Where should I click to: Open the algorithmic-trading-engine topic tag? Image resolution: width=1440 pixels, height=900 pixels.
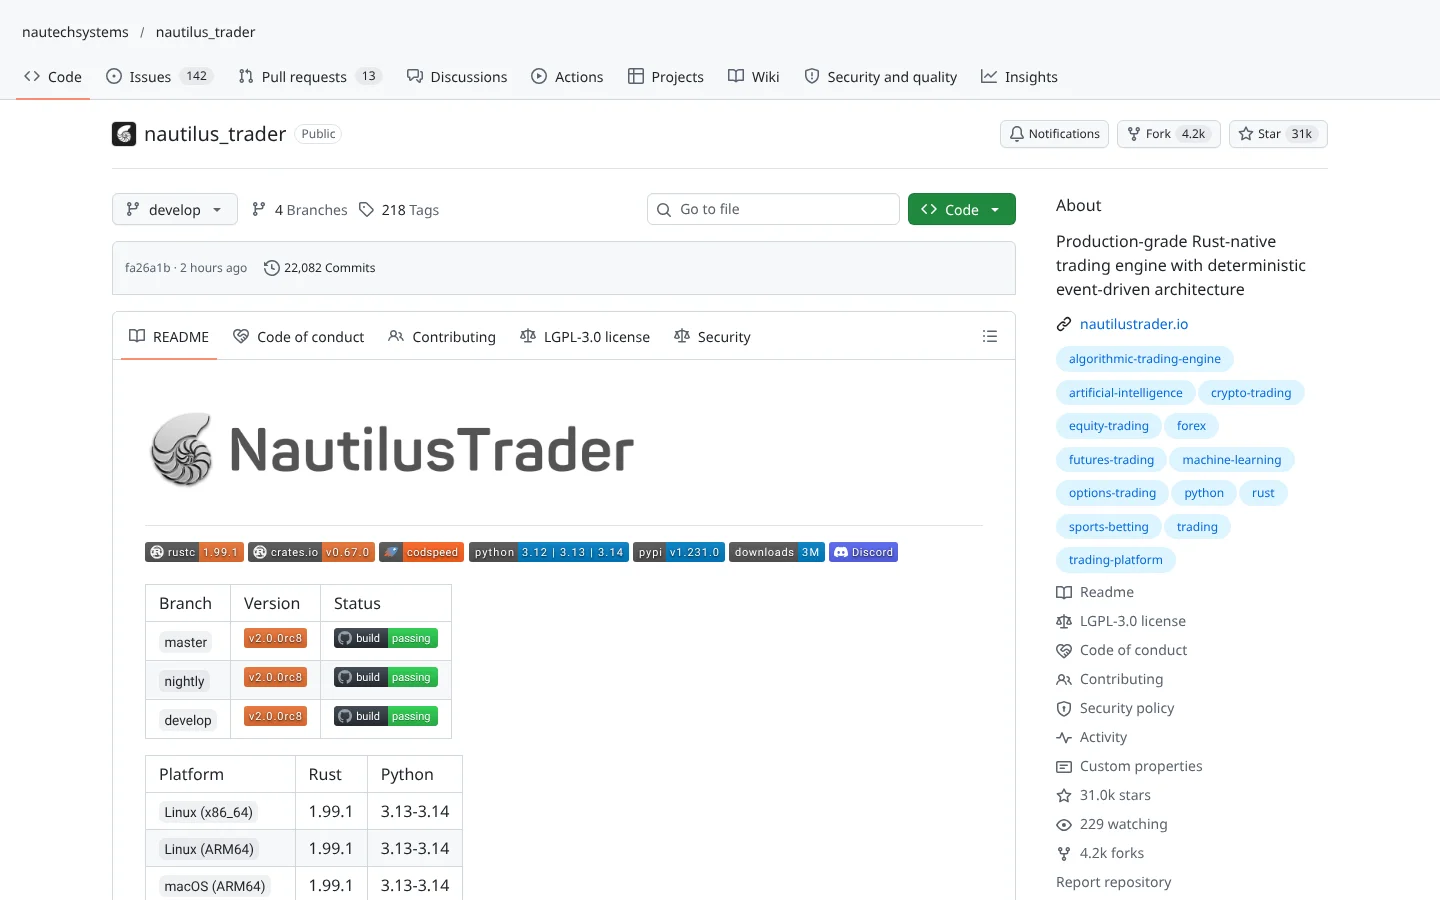click(x=1145, y=359)
